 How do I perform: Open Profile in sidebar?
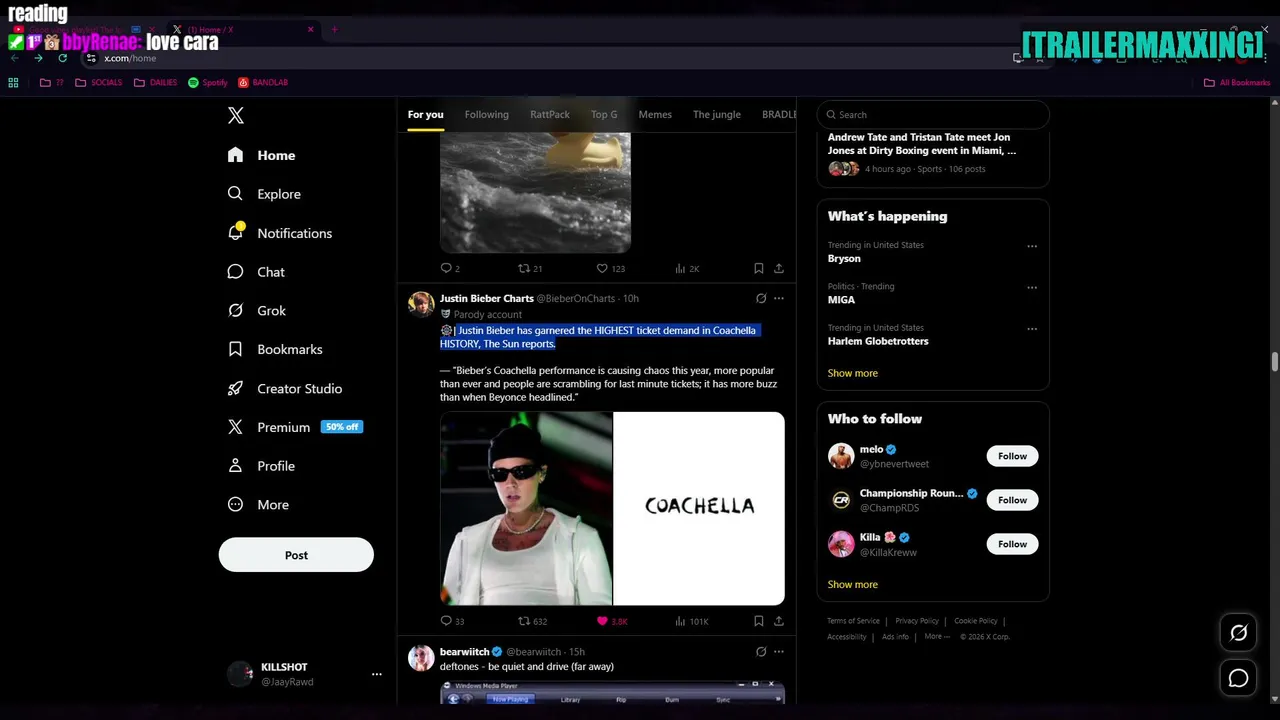pos(261,466)
